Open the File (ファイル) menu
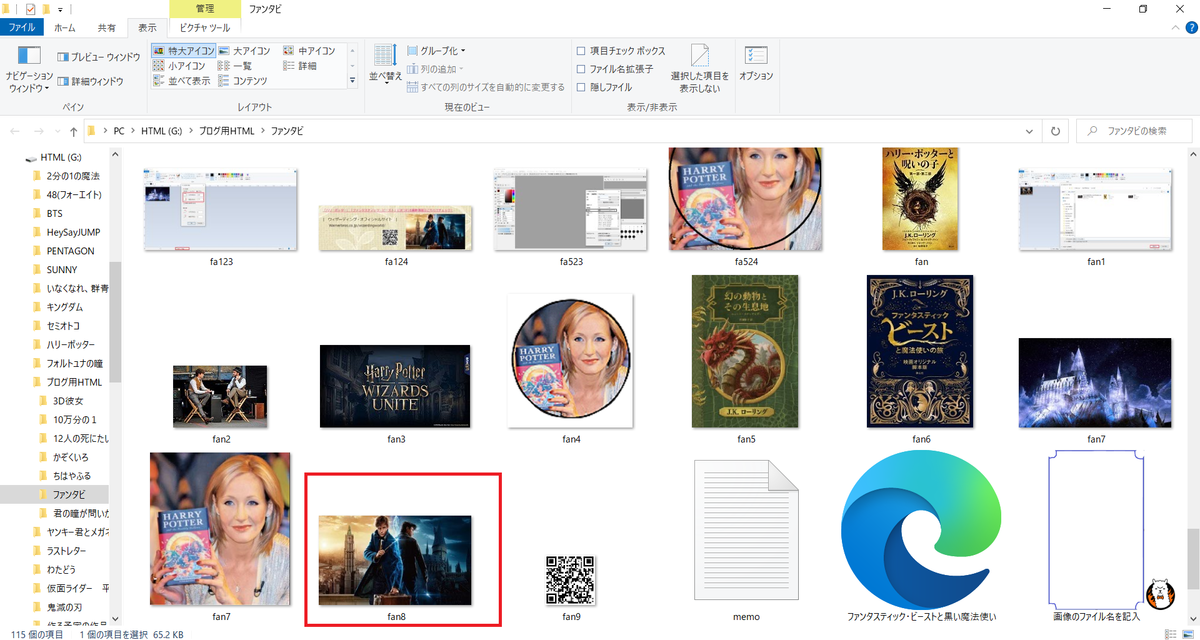 pos(21,28)
